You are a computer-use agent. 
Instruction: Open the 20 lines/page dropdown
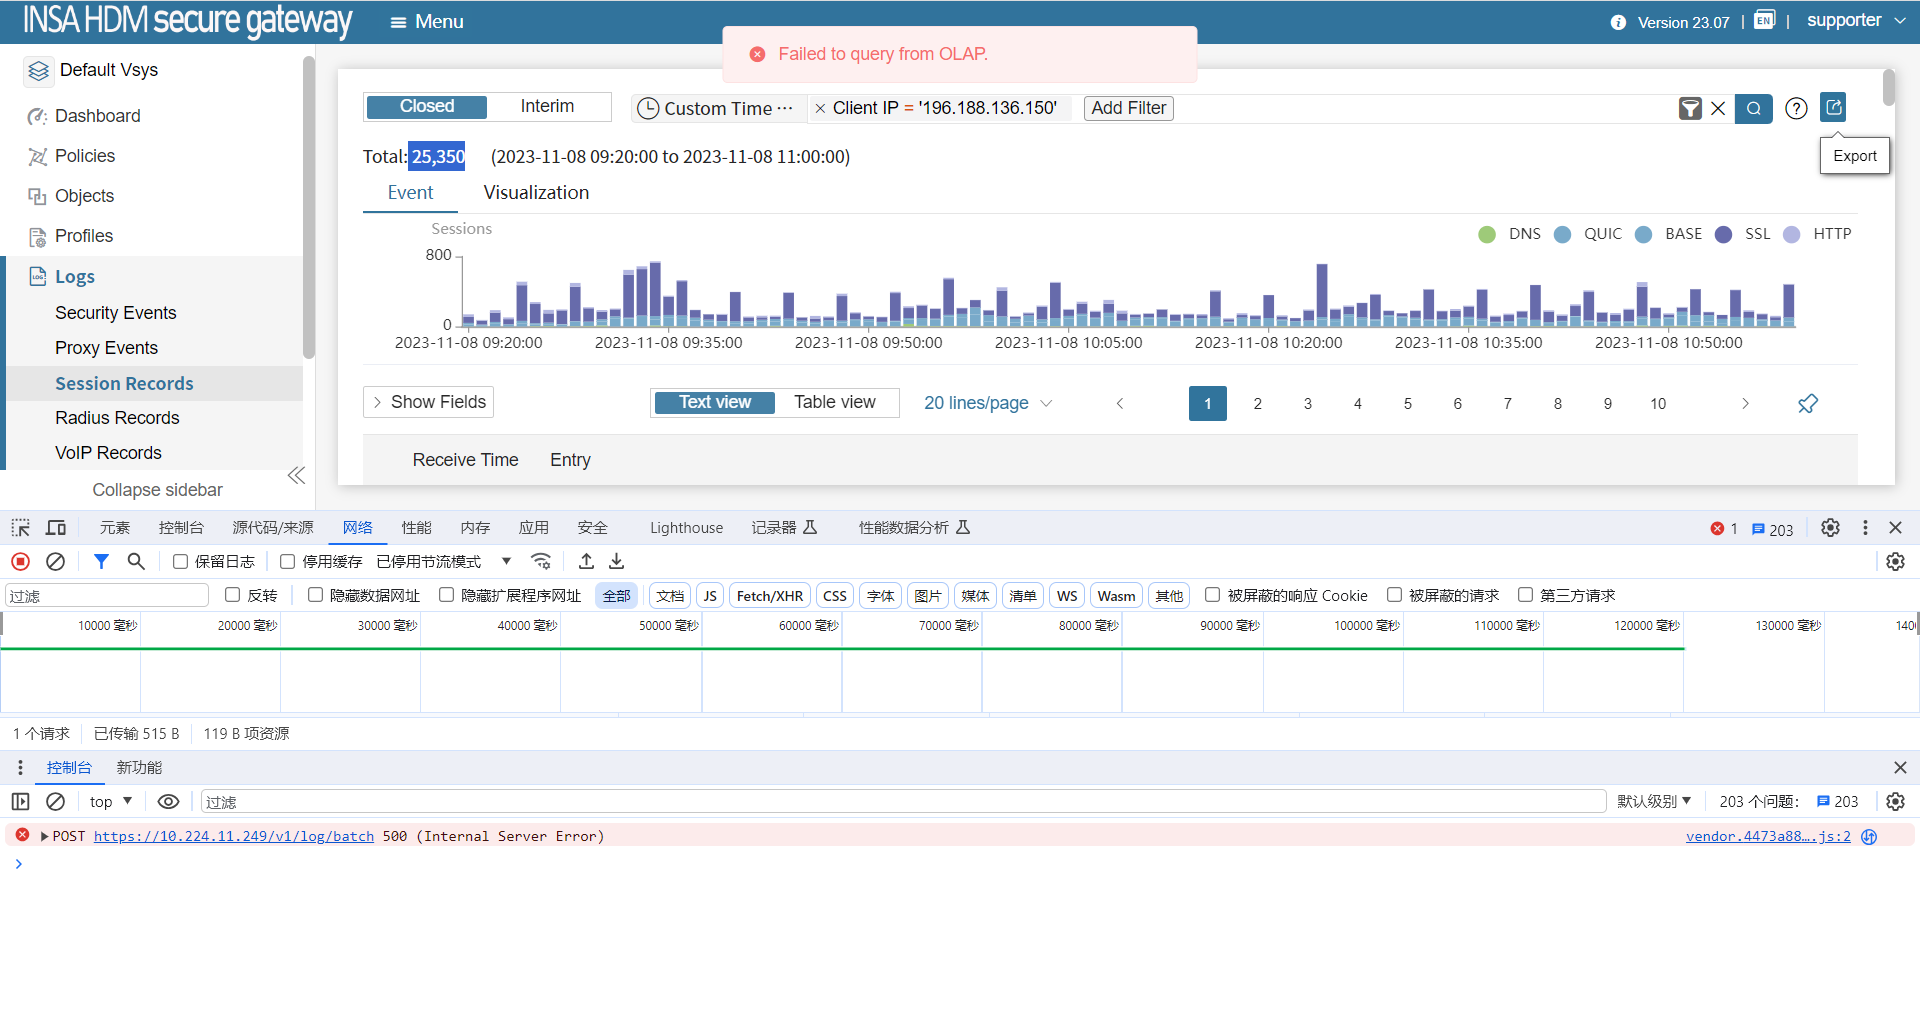tap(987, 403)
